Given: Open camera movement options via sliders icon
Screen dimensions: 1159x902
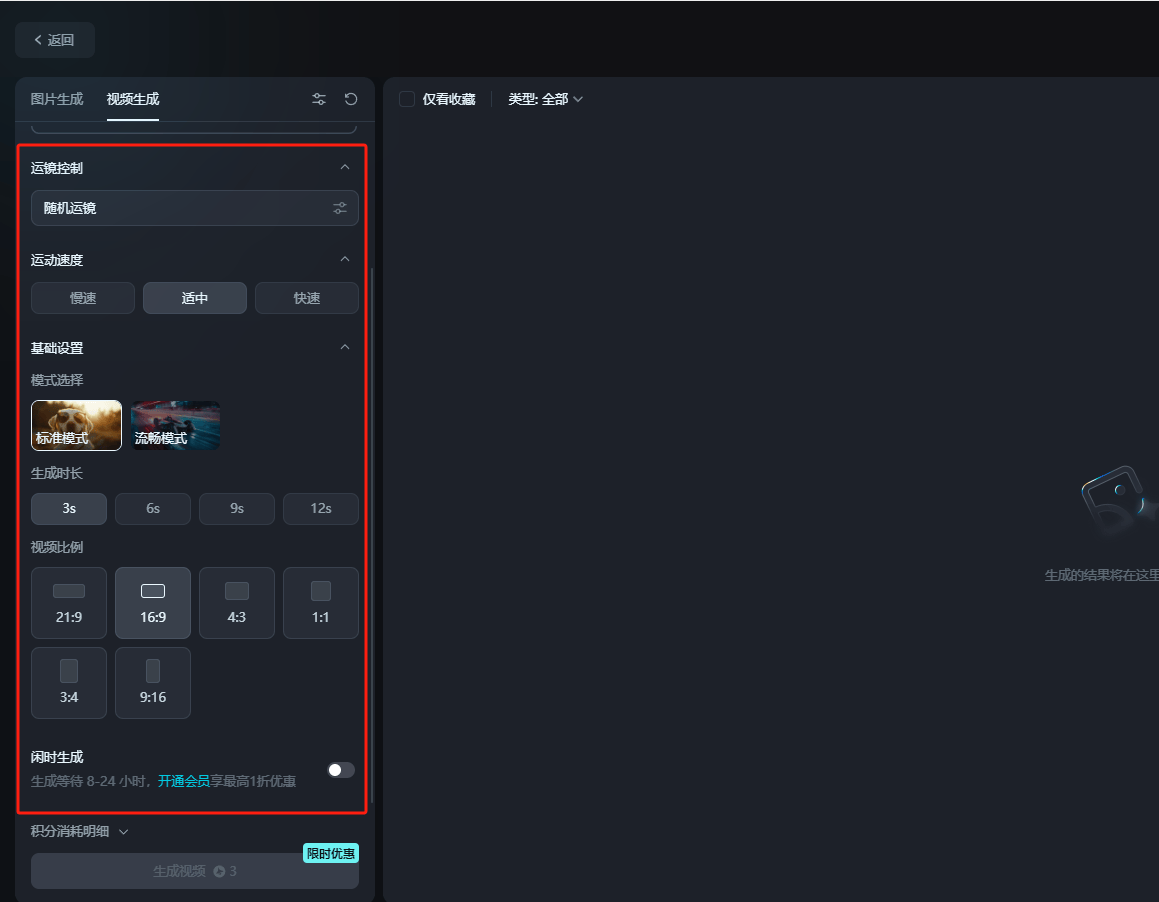Looking at the screenshot, I should [340, 208].
